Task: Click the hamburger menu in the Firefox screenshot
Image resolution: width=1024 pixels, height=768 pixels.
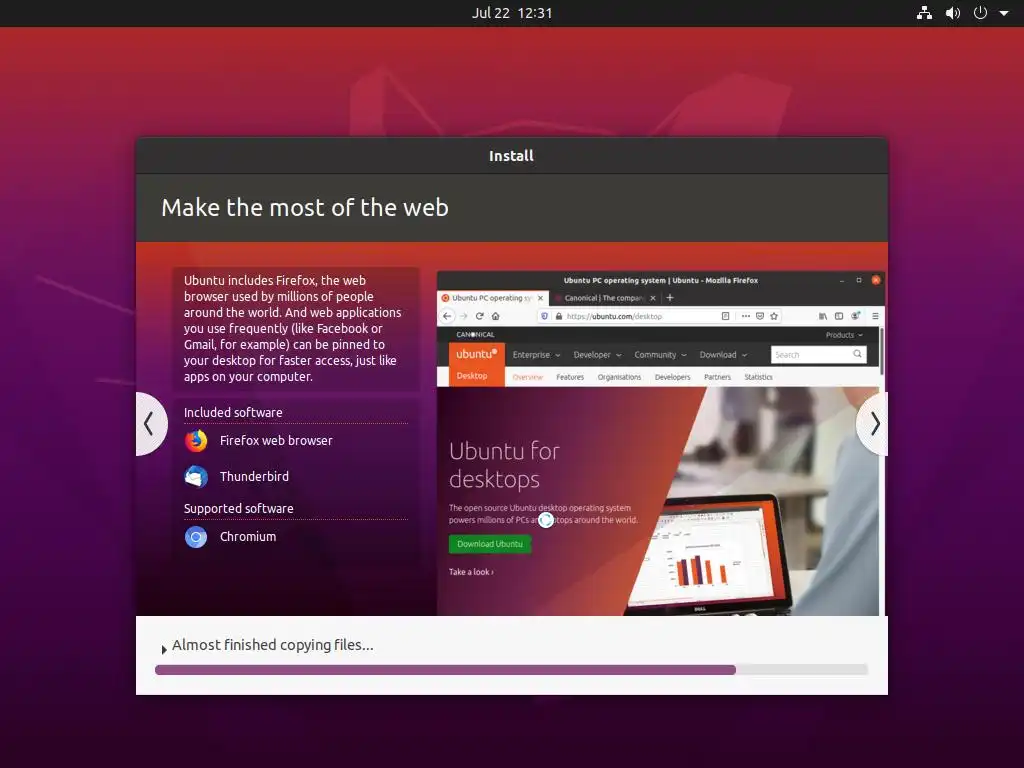Action: click(875, 316)
